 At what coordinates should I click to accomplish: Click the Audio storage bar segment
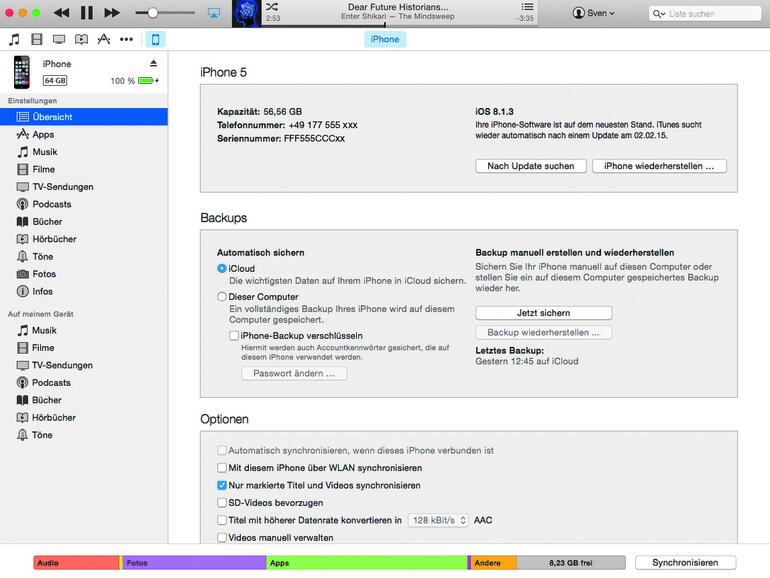click(76, 563)
